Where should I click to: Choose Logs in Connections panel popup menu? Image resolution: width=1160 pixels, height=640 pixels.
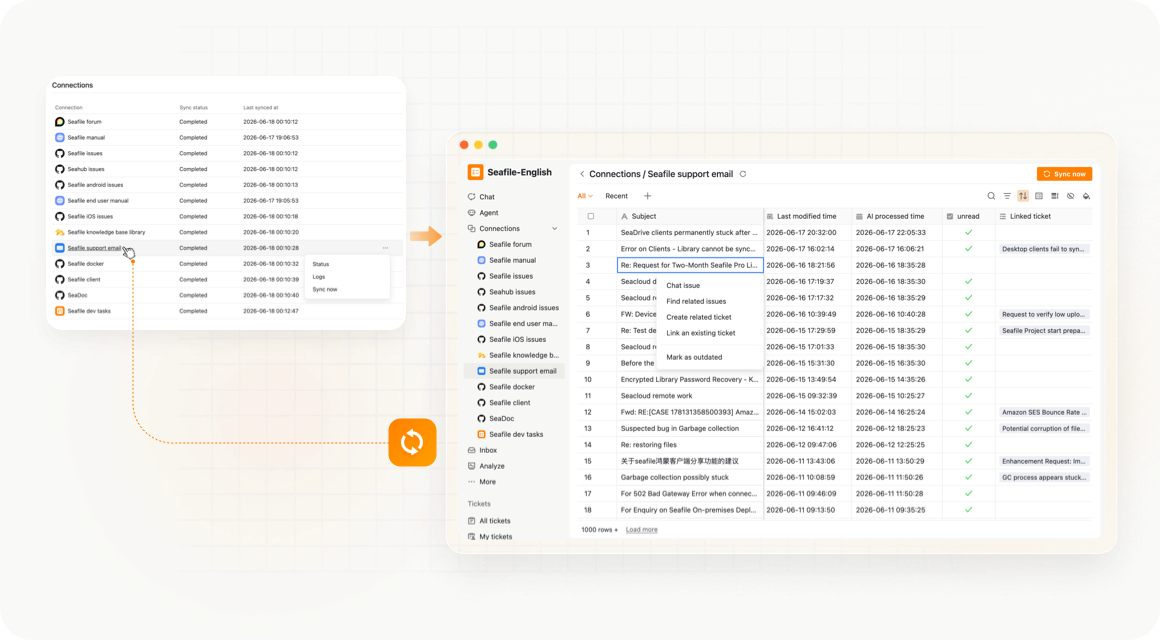(x=318, y=277)
